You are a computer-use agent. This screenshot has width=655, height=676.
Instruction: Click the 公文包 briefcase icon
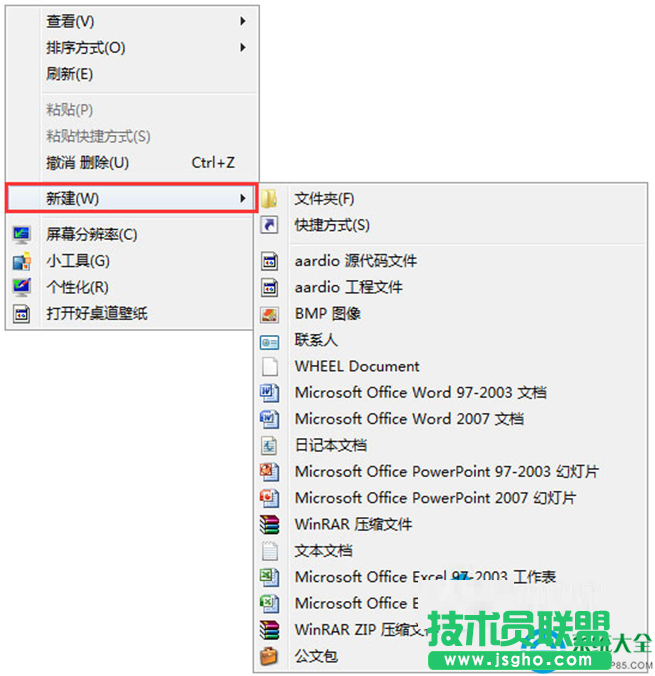[x=269, y=656]
